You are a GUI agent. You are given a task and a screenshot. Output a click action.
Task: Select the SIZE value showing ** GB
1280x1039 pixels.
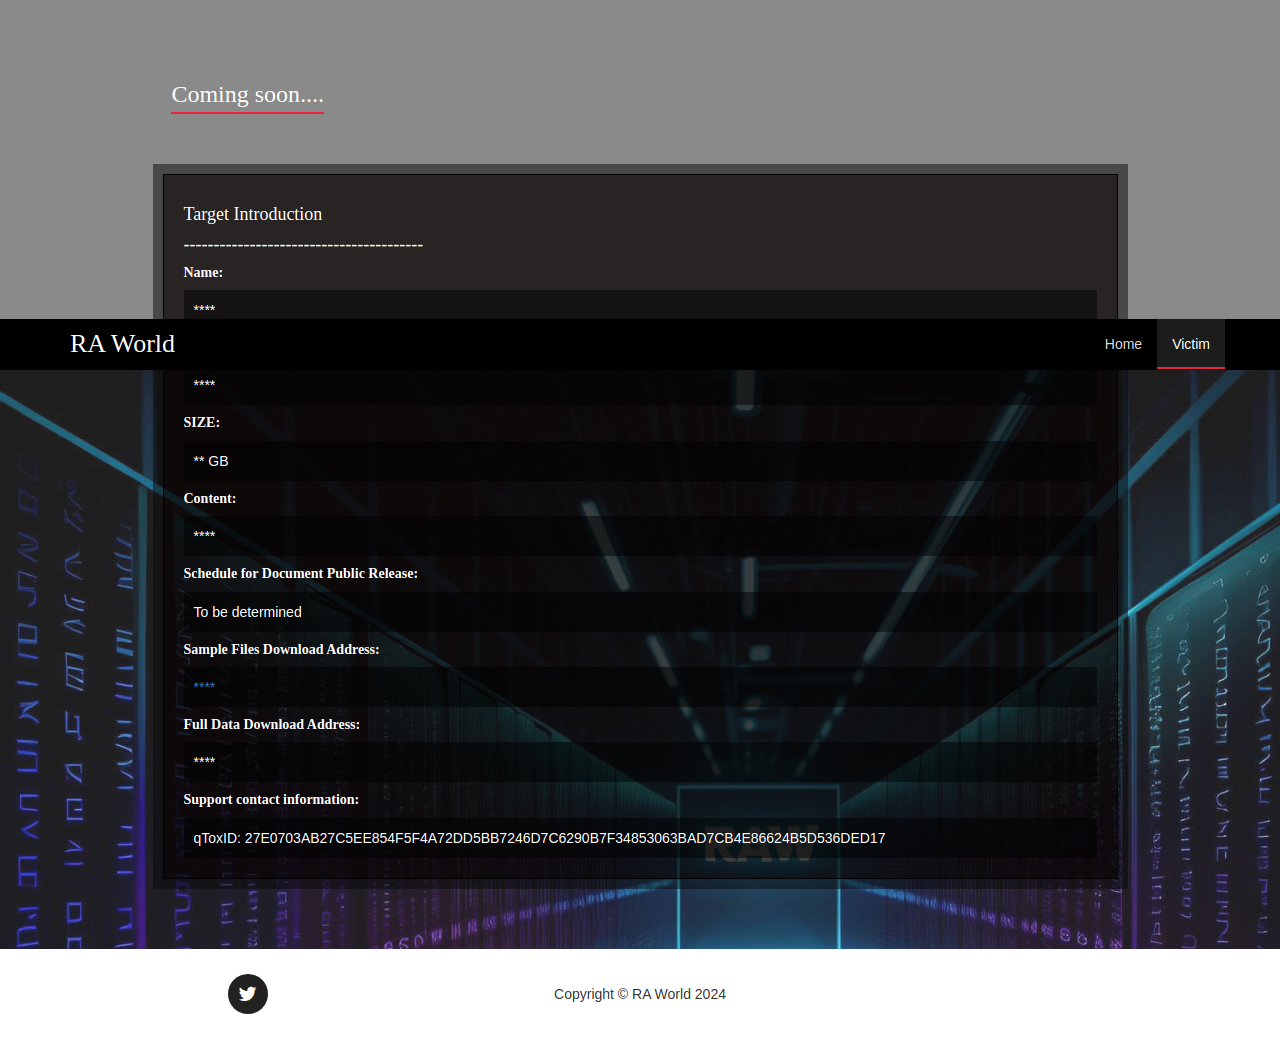[x=211, y=461]
